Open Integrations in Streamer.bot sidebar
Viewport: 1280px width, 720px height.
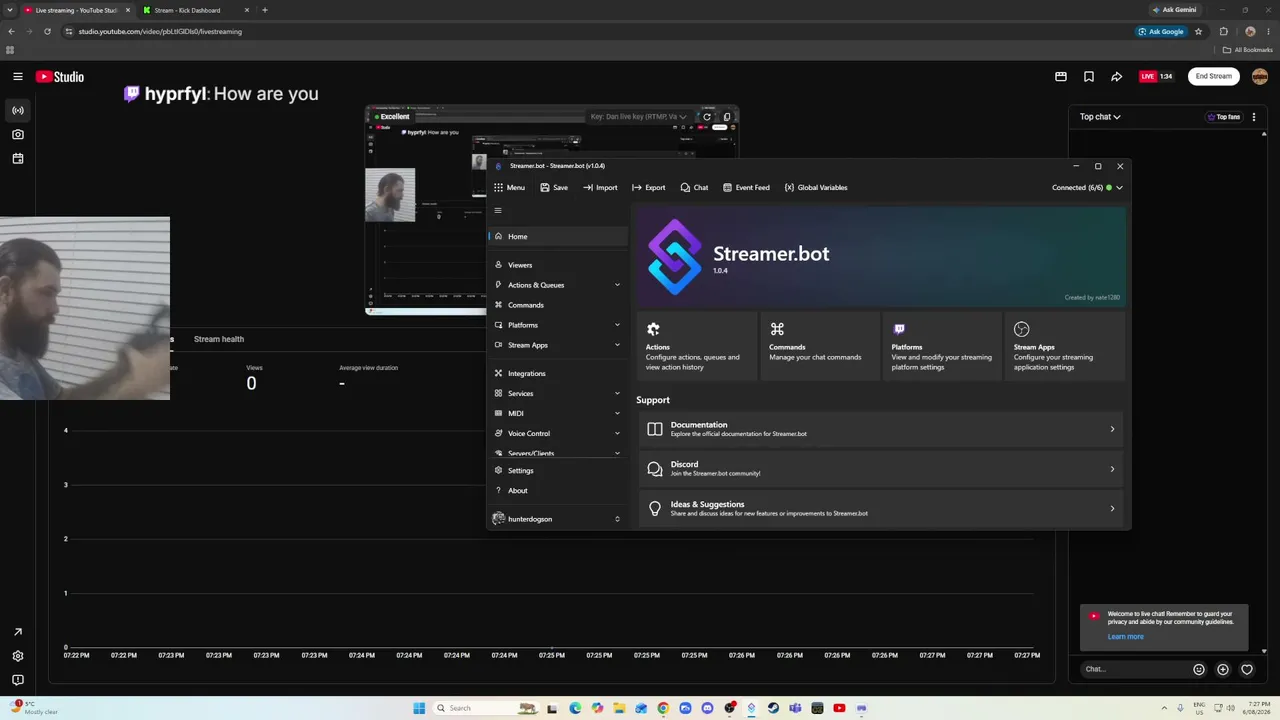(x=559, y=373)
